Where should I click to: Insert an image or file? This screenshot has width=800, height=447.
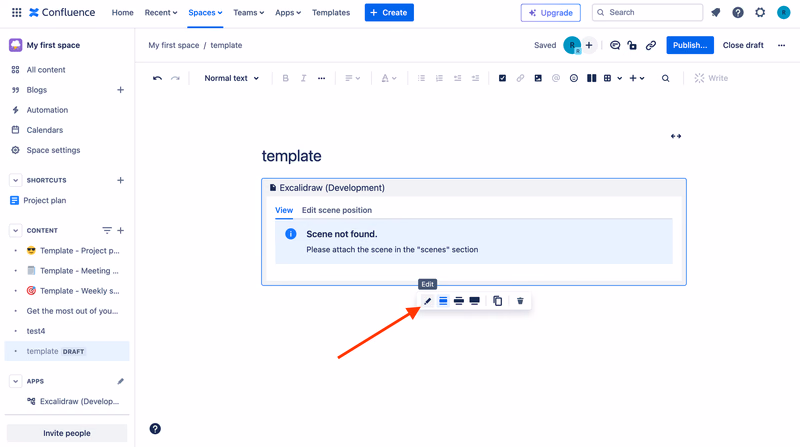[538, 78]
